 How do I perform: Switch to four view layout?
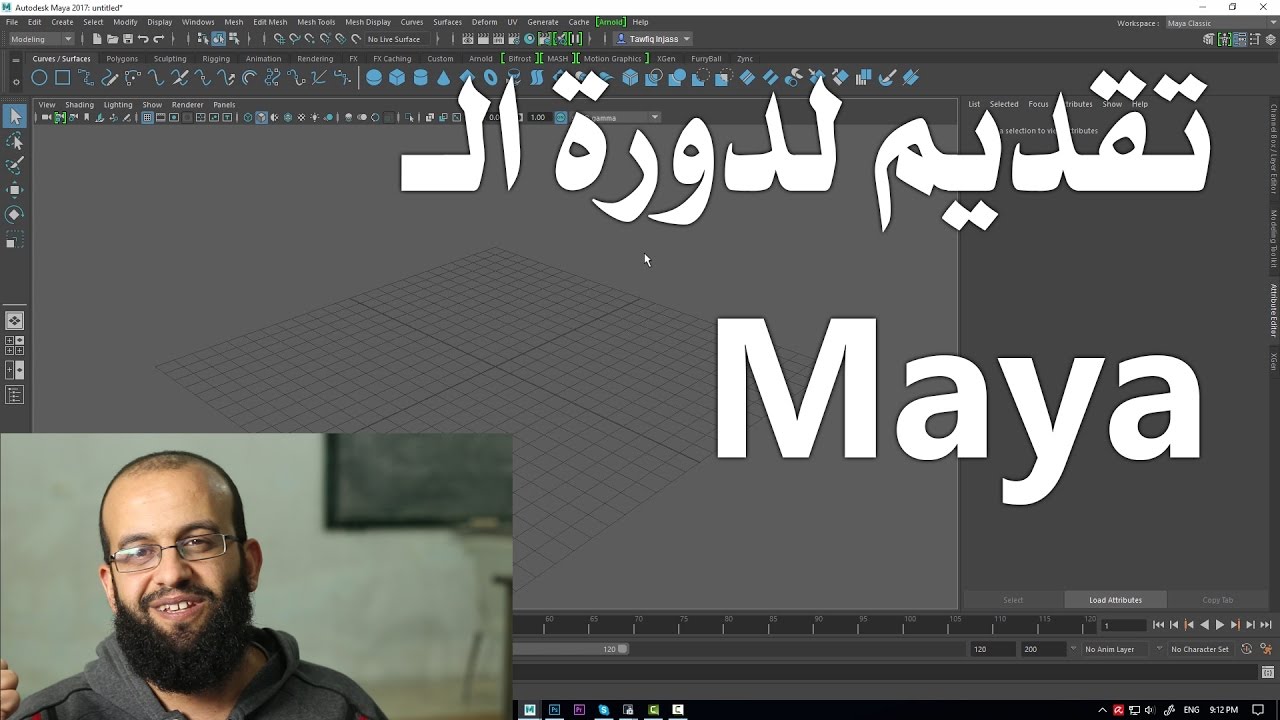[x=14, y=346]
